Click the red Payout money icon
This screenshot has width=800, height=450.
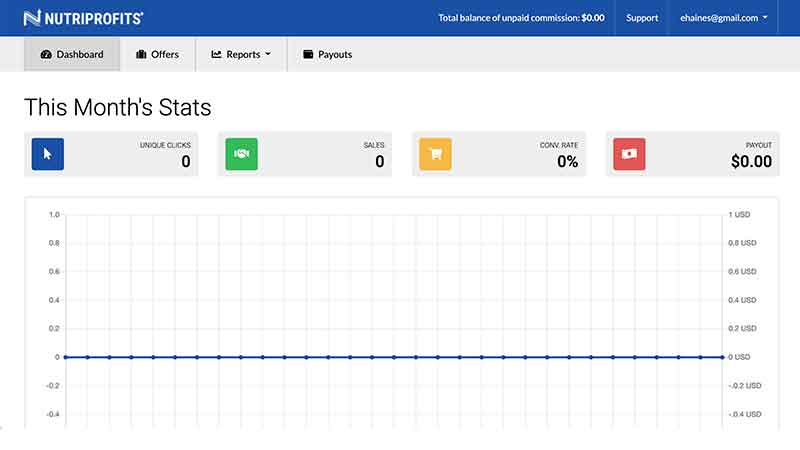629,154
